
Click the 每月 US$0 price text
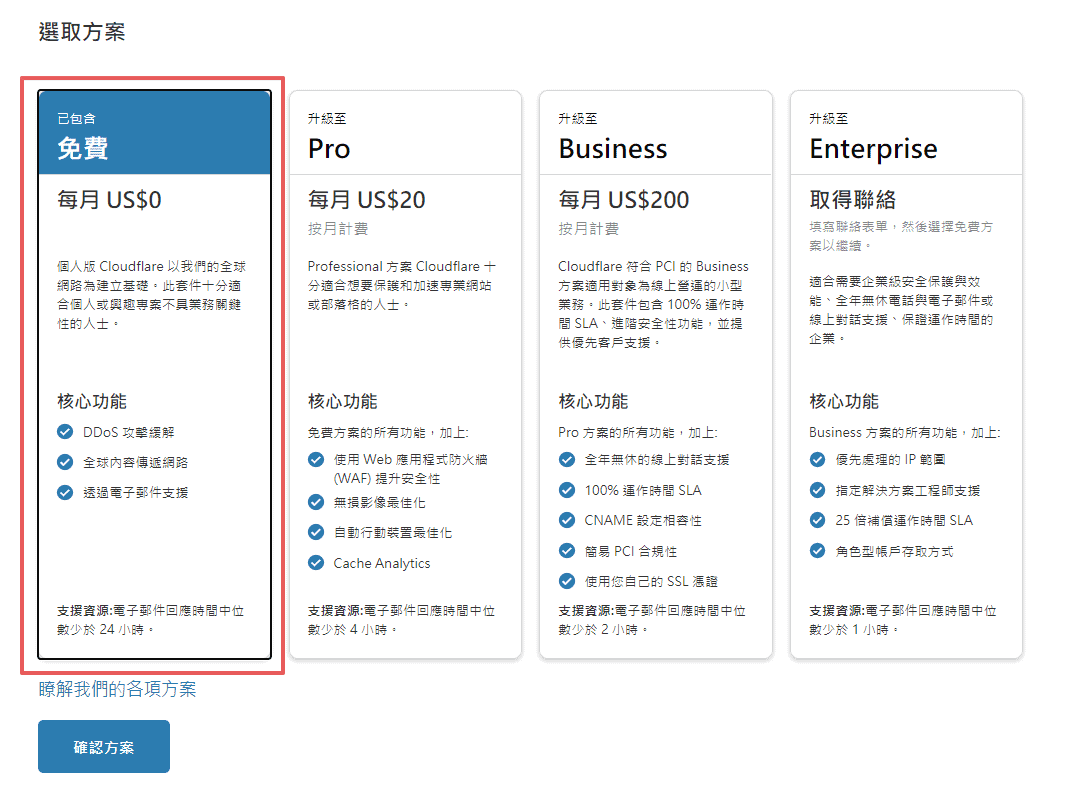click(109, 200)
